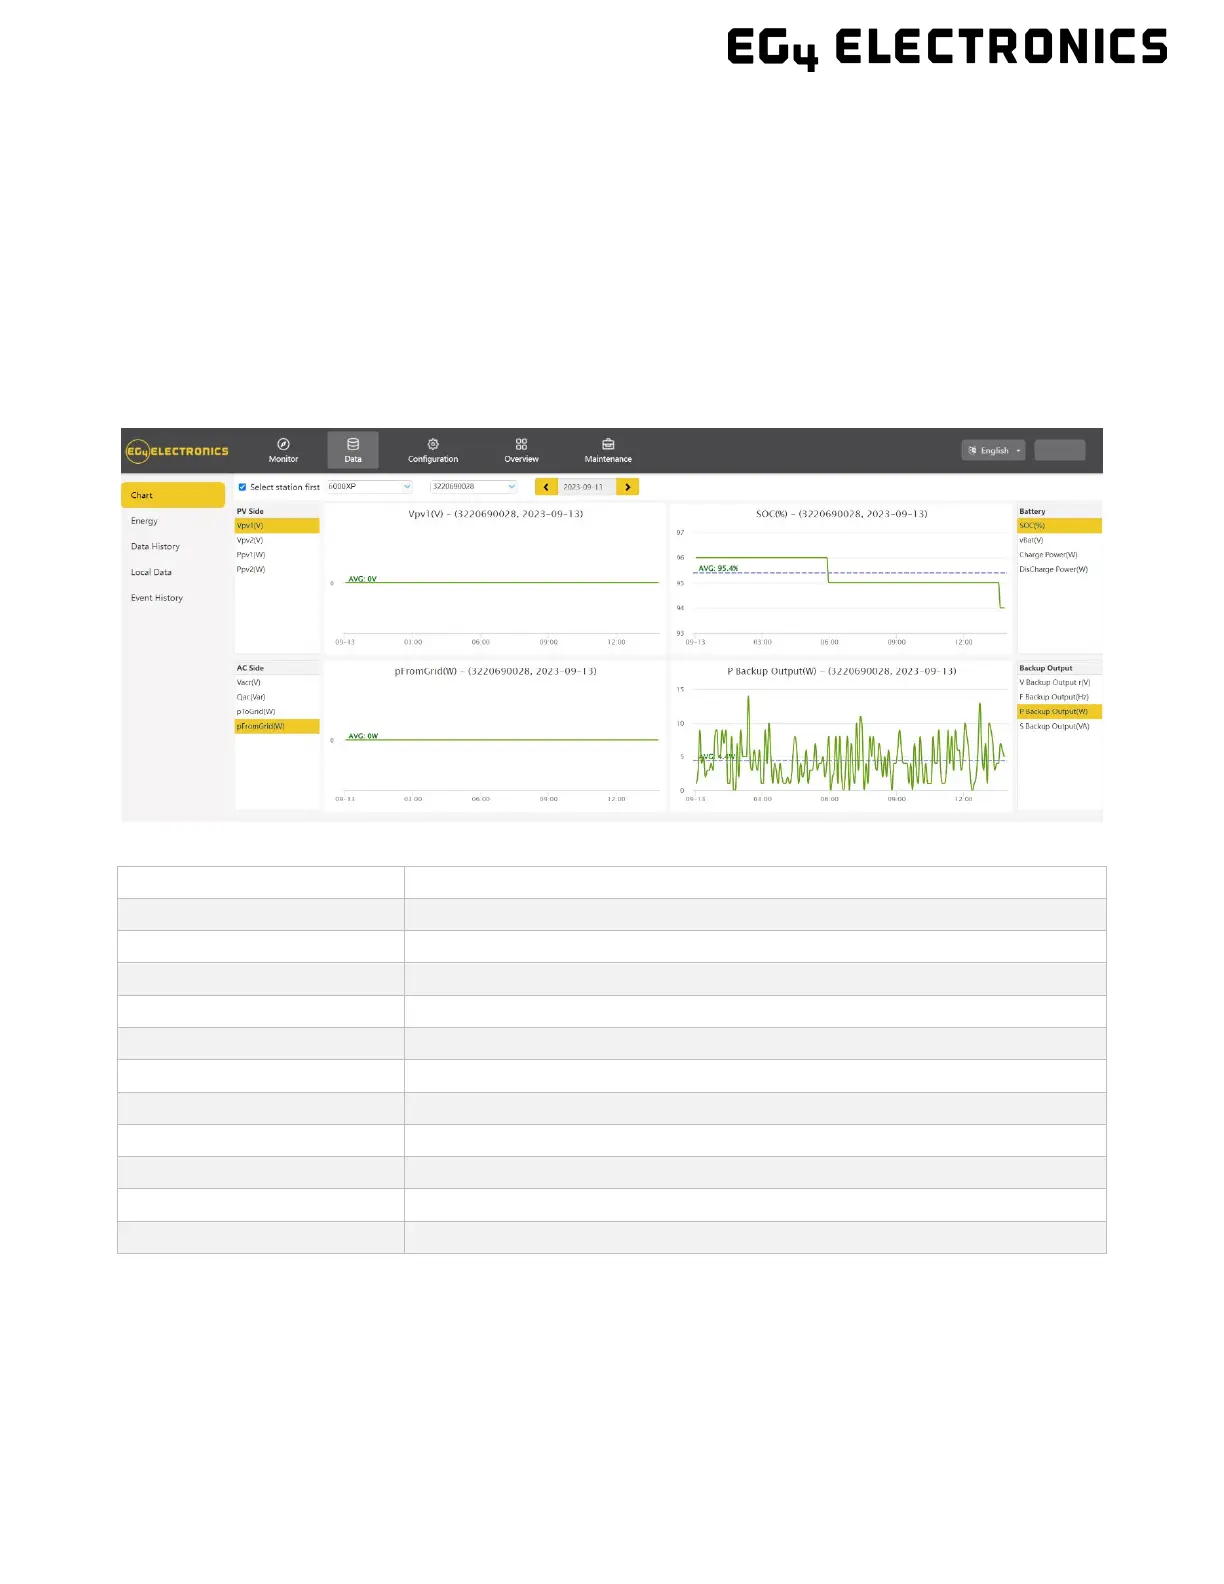Select Event History in left sidebar

pyautogui.click(x=157, y=598)
